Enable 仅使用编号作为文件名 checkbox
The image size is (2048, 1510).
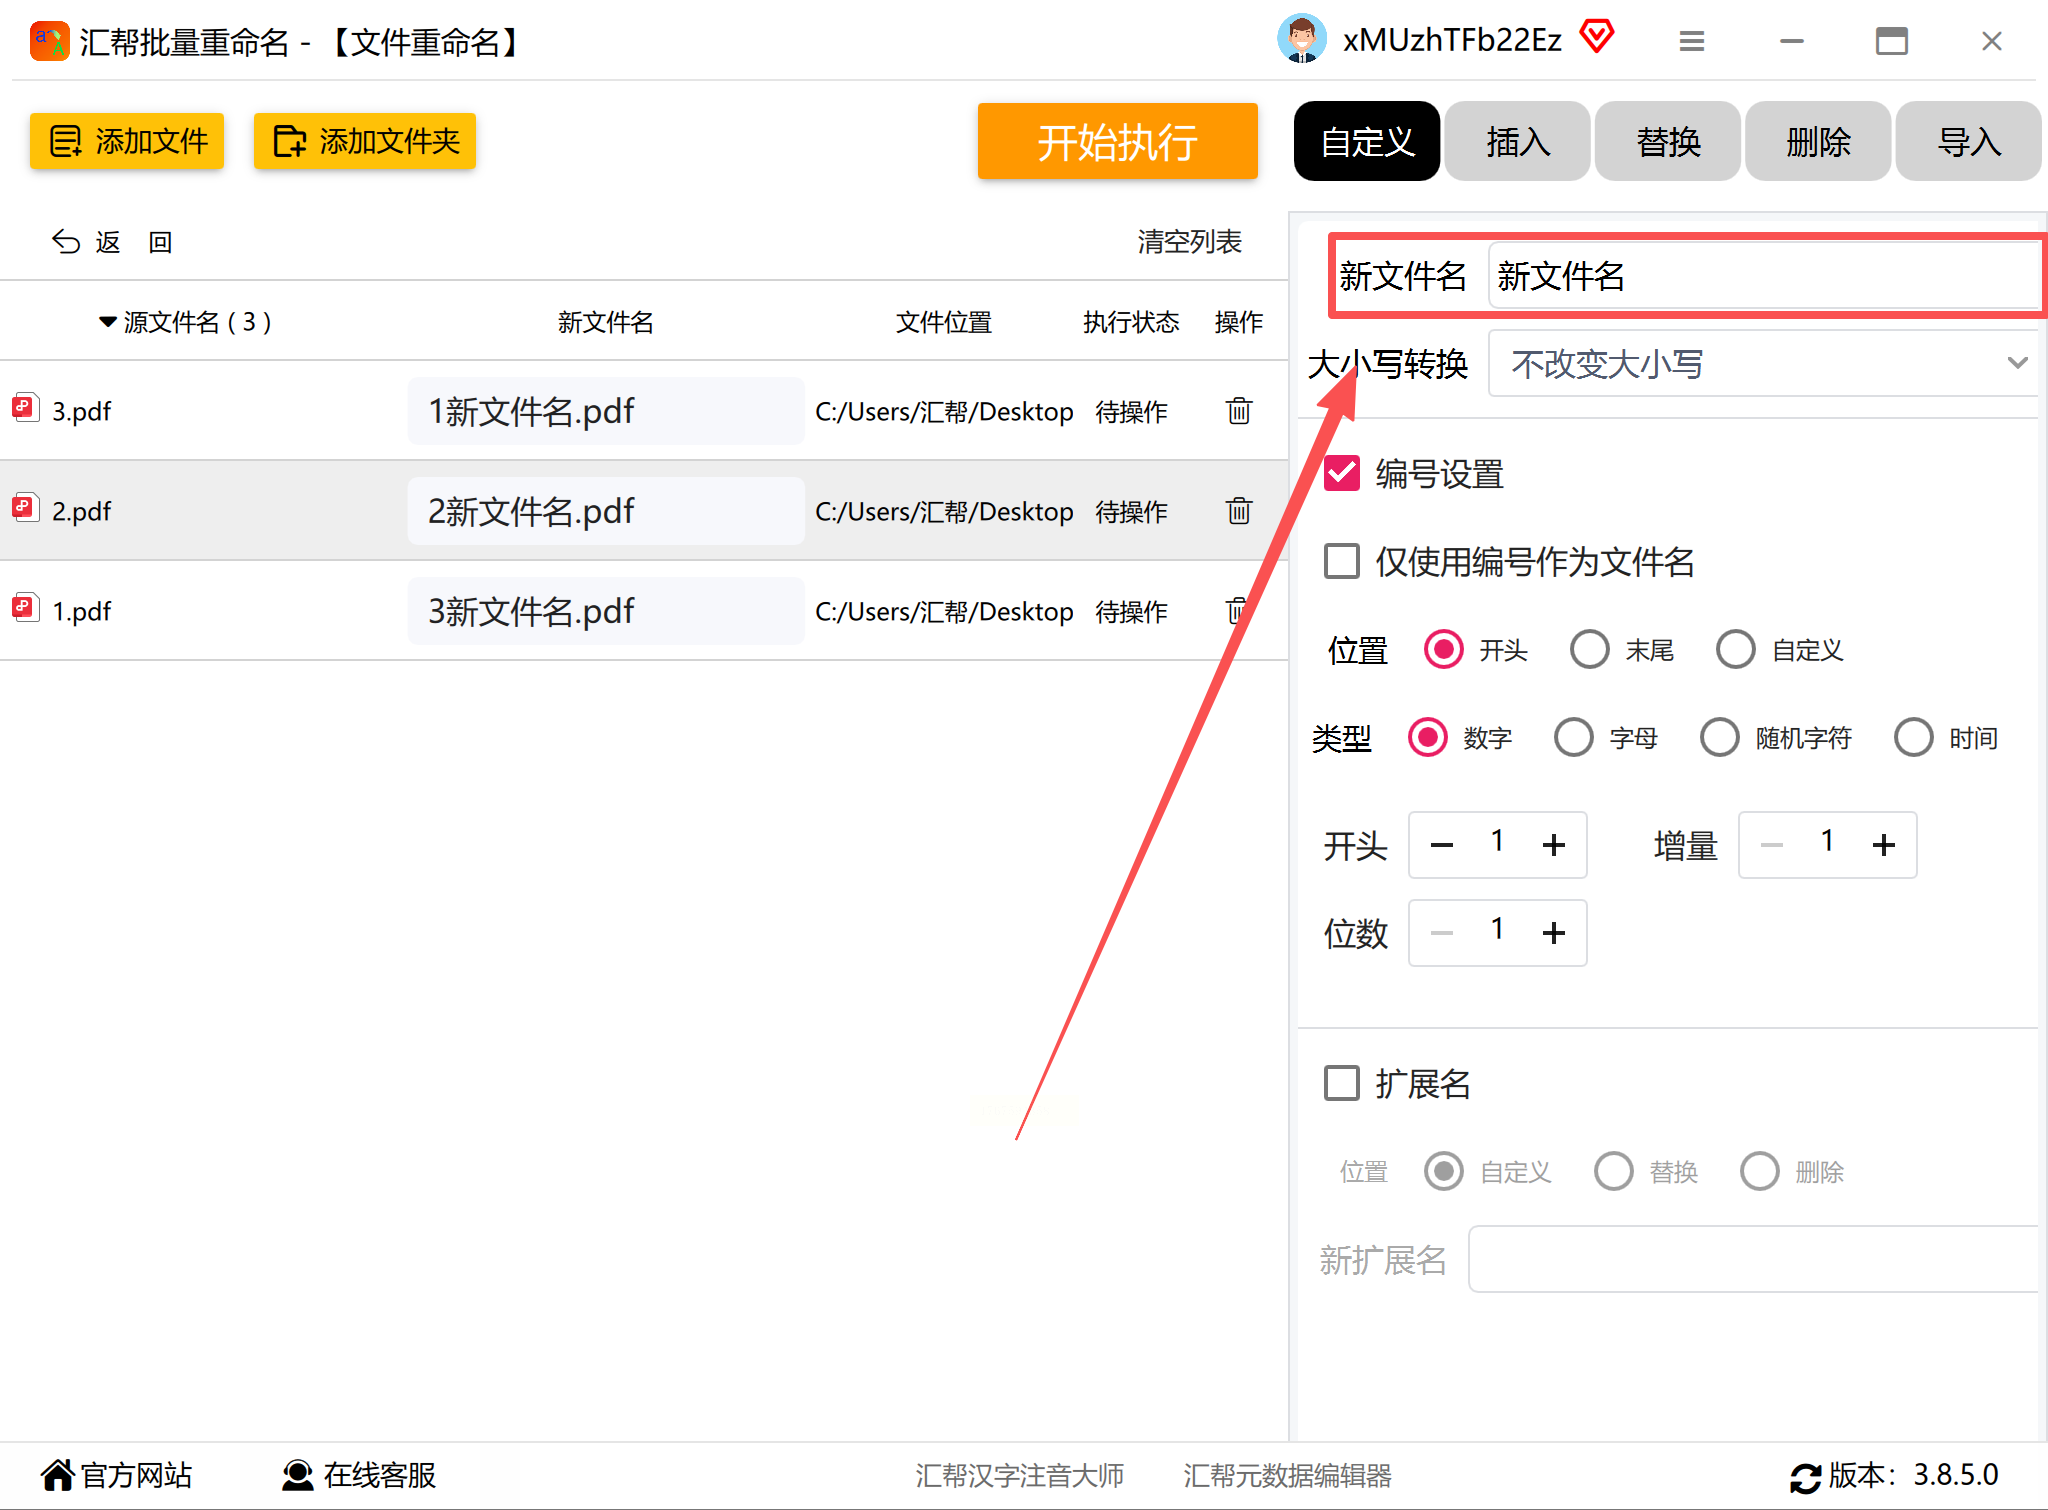pos(1342,561)
